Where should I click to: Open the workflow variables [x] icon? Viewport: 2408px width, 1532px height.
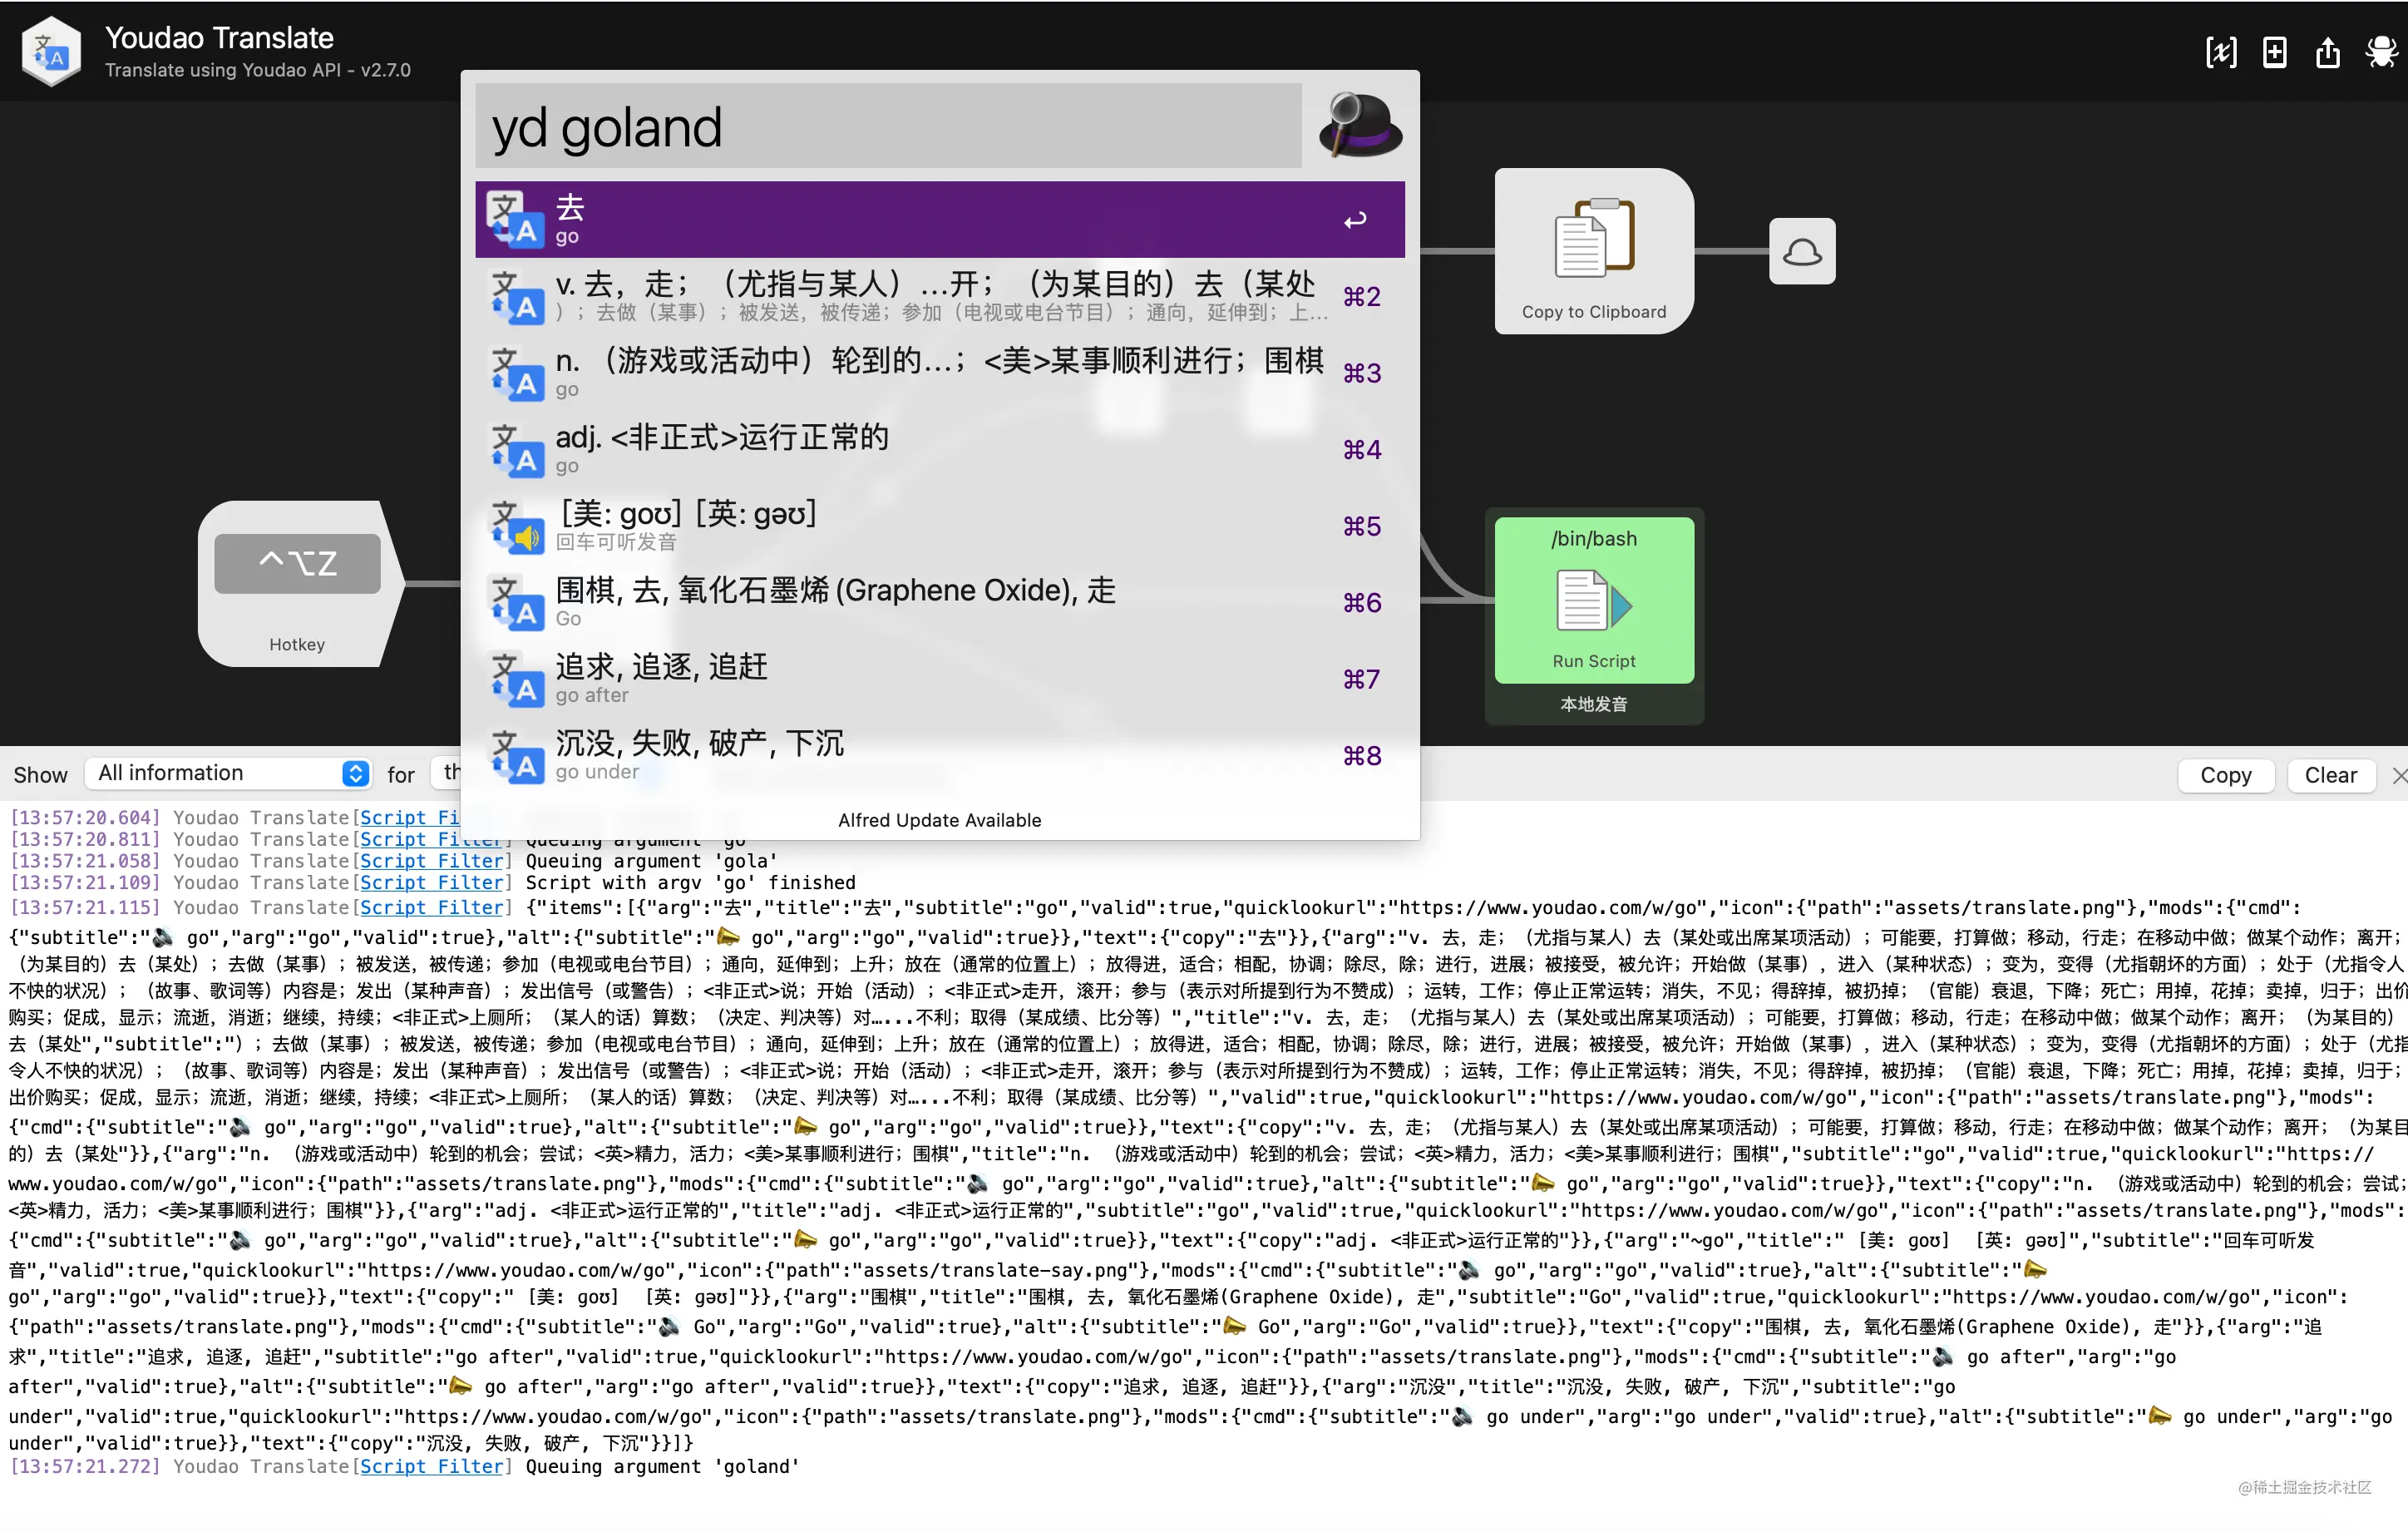click(2221, 52)
